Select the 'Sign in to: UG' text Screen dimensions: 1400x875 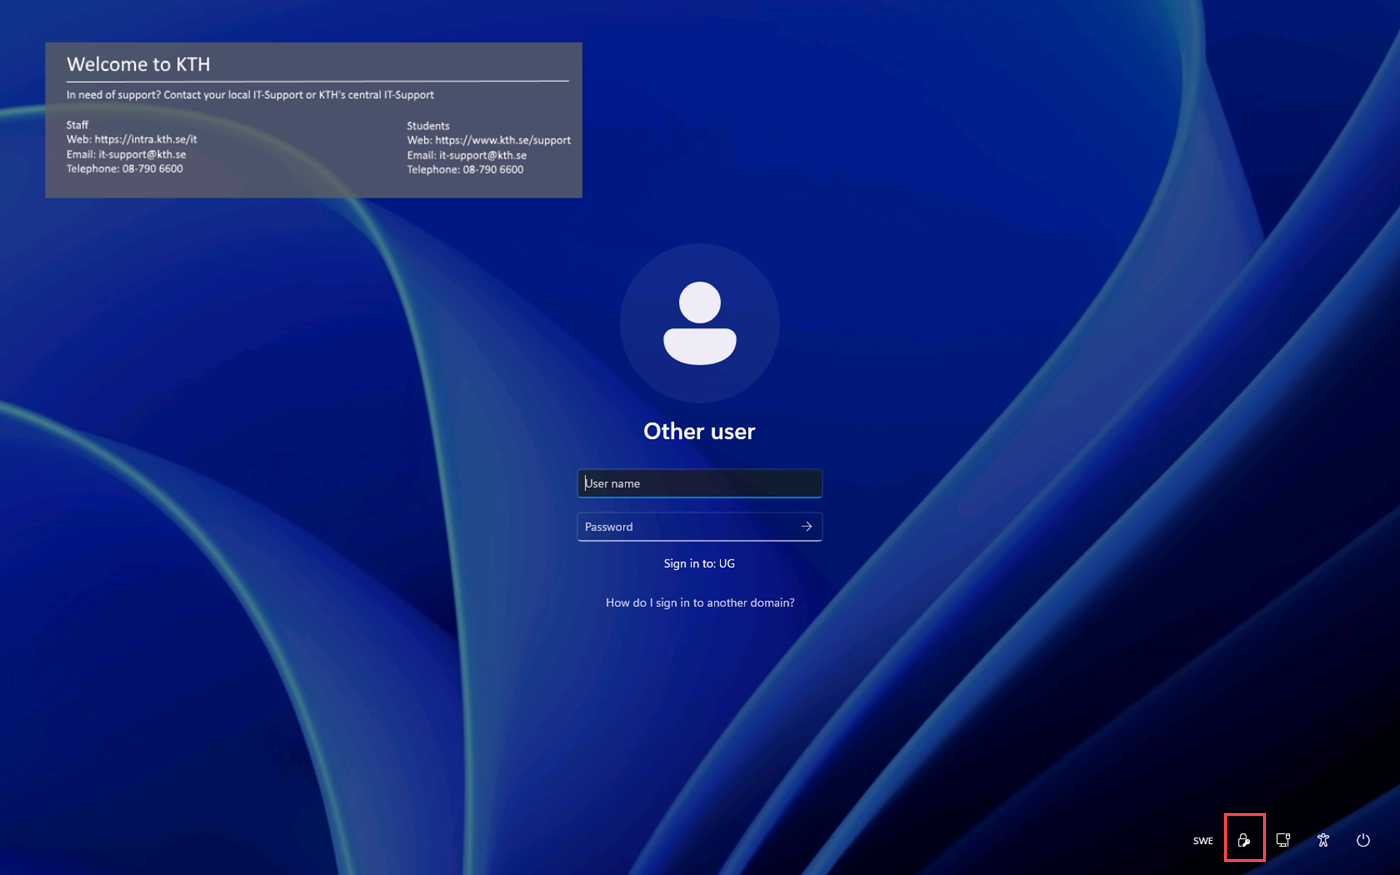699,564
